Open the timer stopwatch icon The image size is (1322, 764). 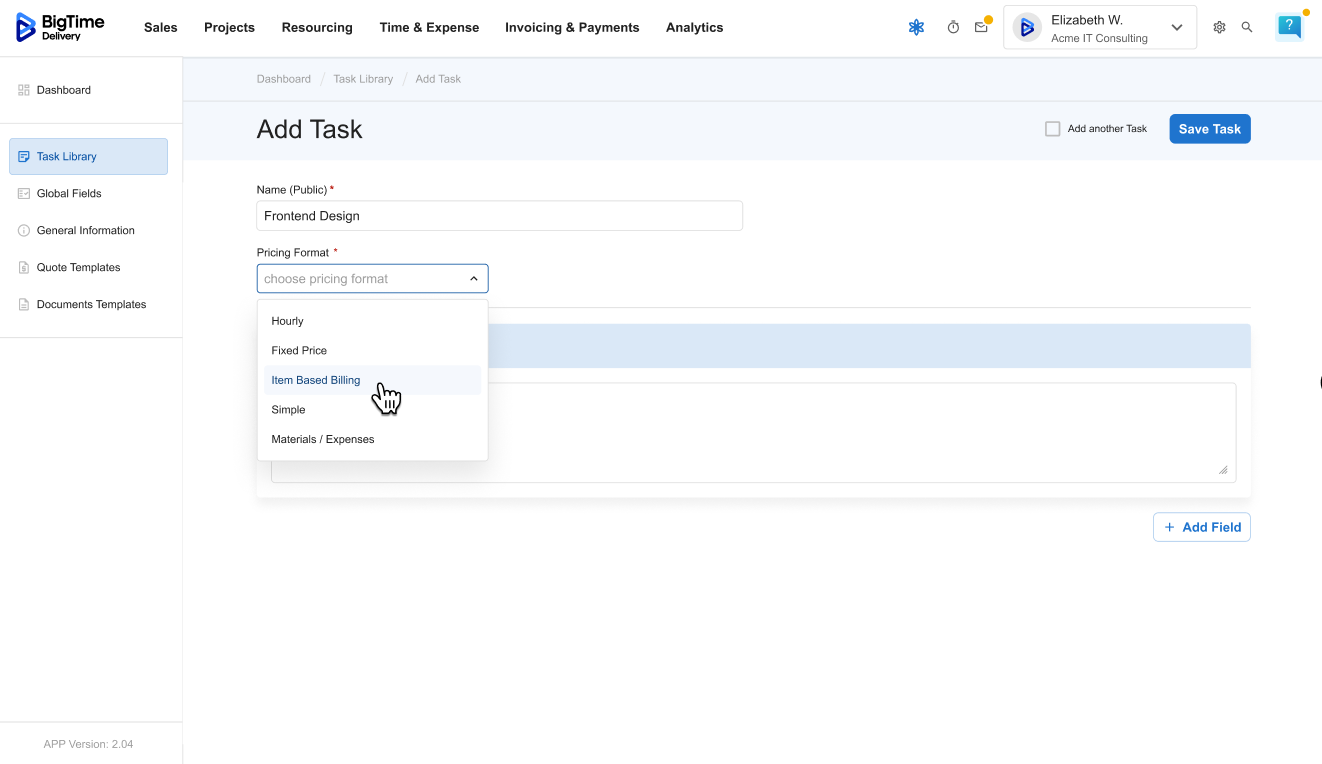(x=953, y=28)
